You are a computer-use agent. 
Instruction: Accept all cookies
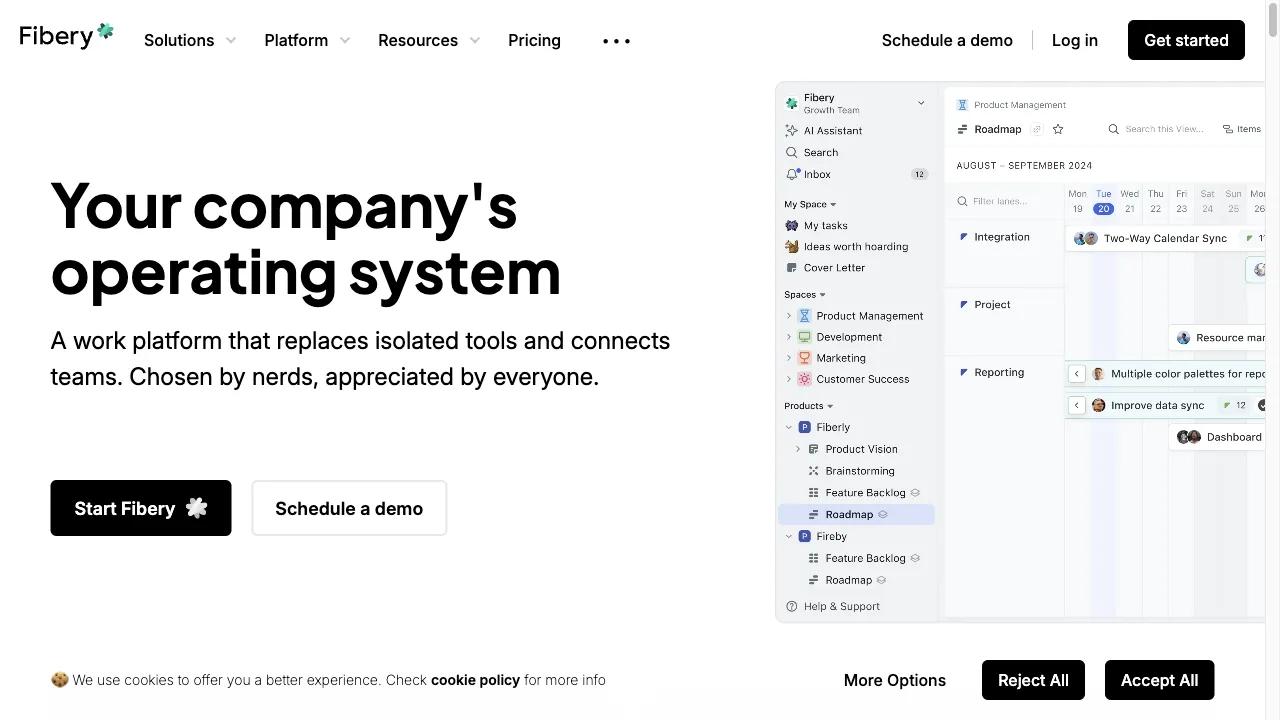pyautogui.click(x=1159, y=680)
